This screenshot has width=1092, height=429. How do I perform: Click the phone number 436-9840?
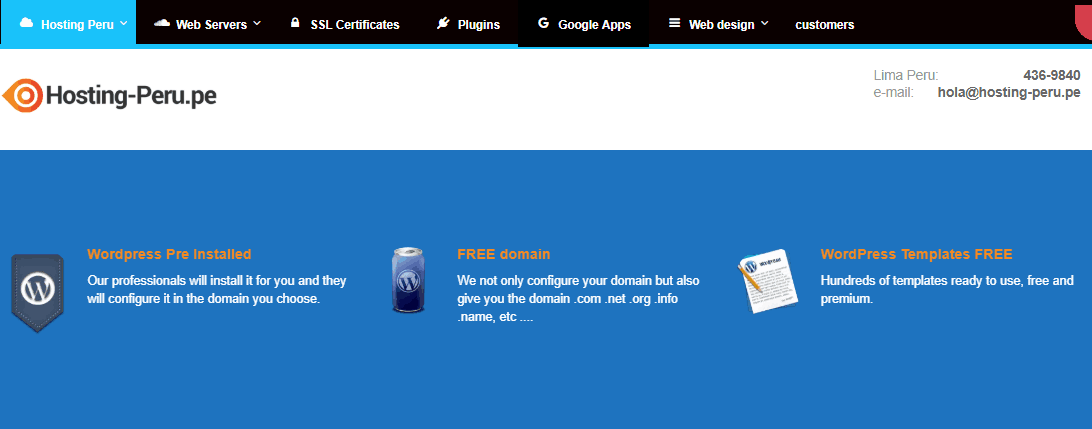pos(1052,75)
